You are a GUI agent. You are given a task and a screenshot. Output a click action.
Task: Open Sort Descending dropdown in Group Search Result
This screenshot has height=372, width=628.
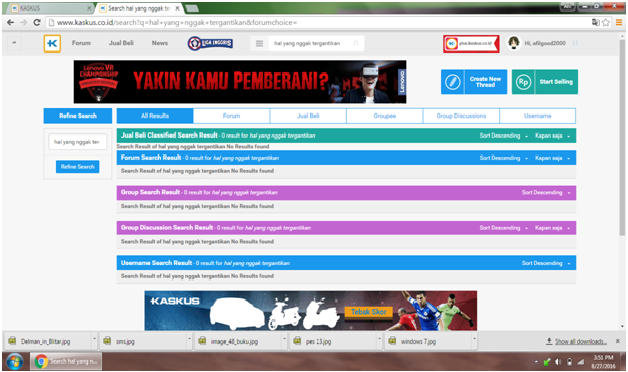click(546, 193)
